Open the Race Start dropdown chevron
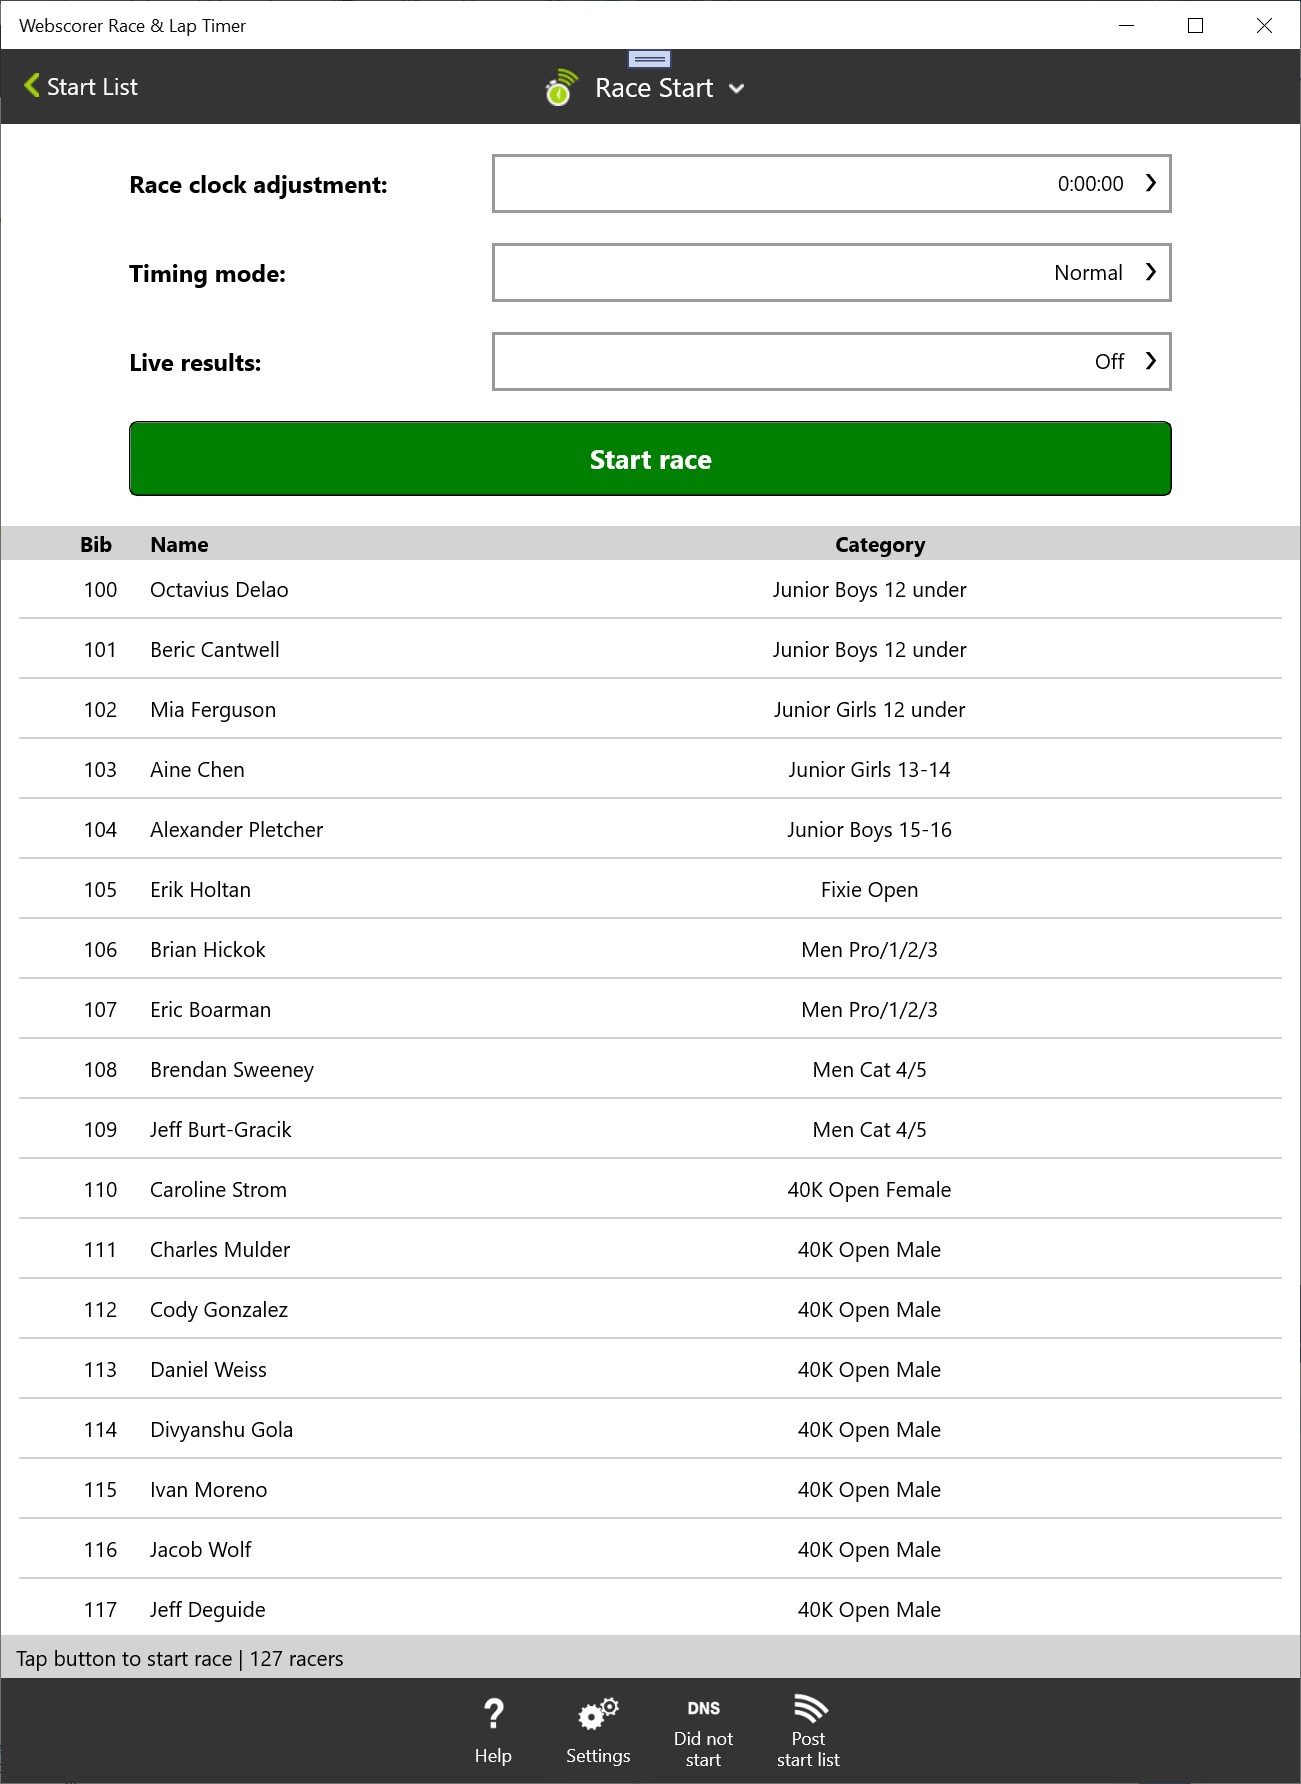 (x=737, y=88)
